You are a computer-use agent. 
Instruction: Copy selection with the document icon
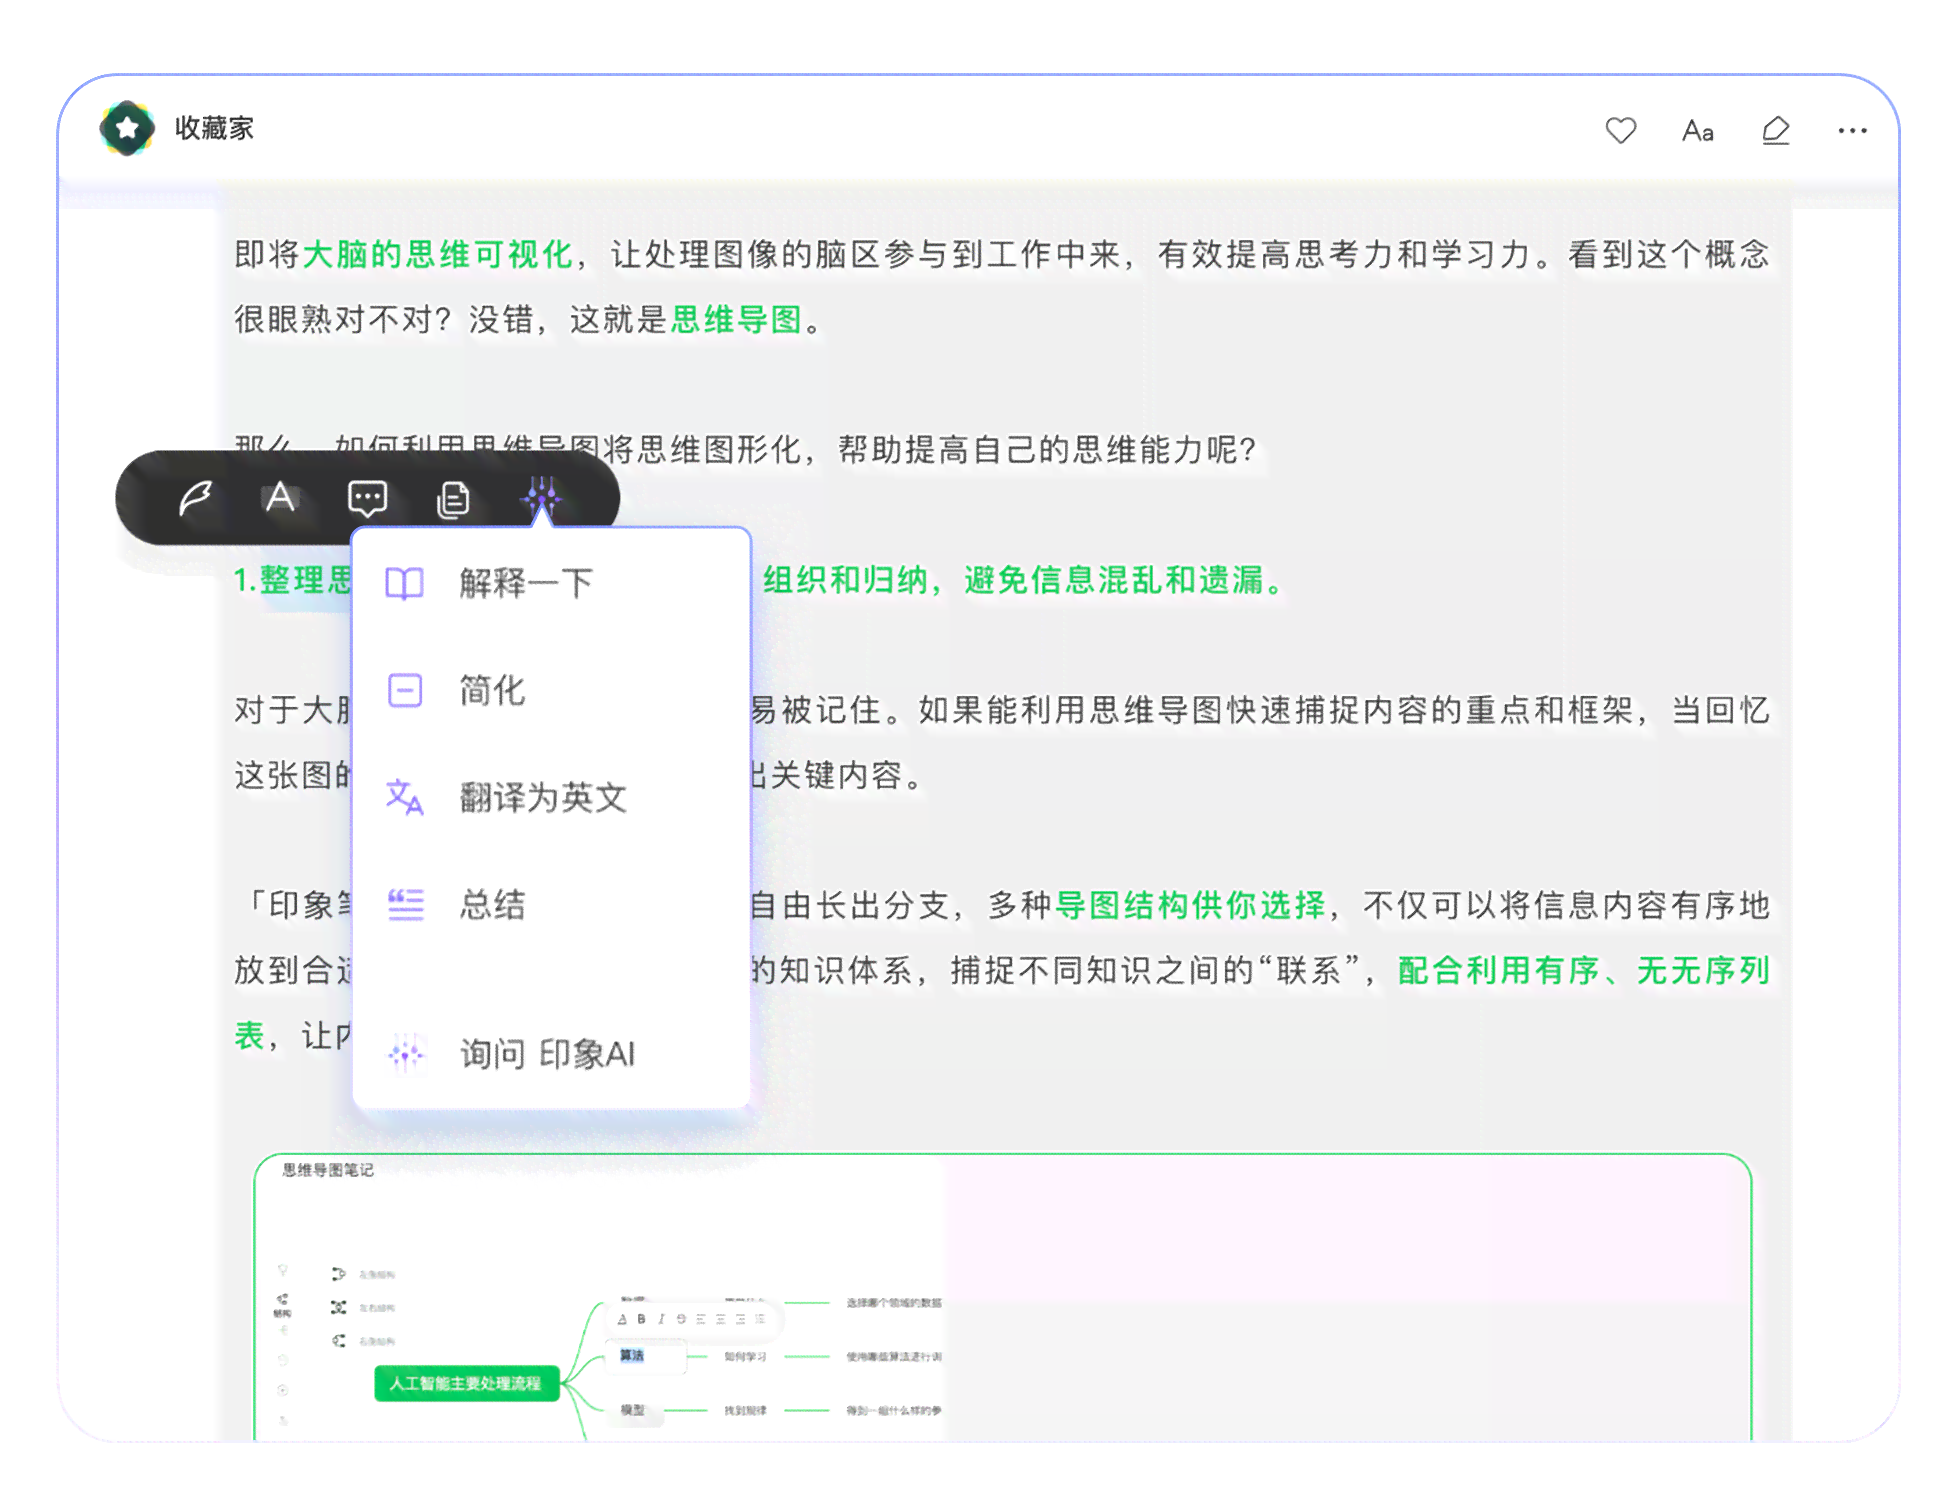pos(453,498)
